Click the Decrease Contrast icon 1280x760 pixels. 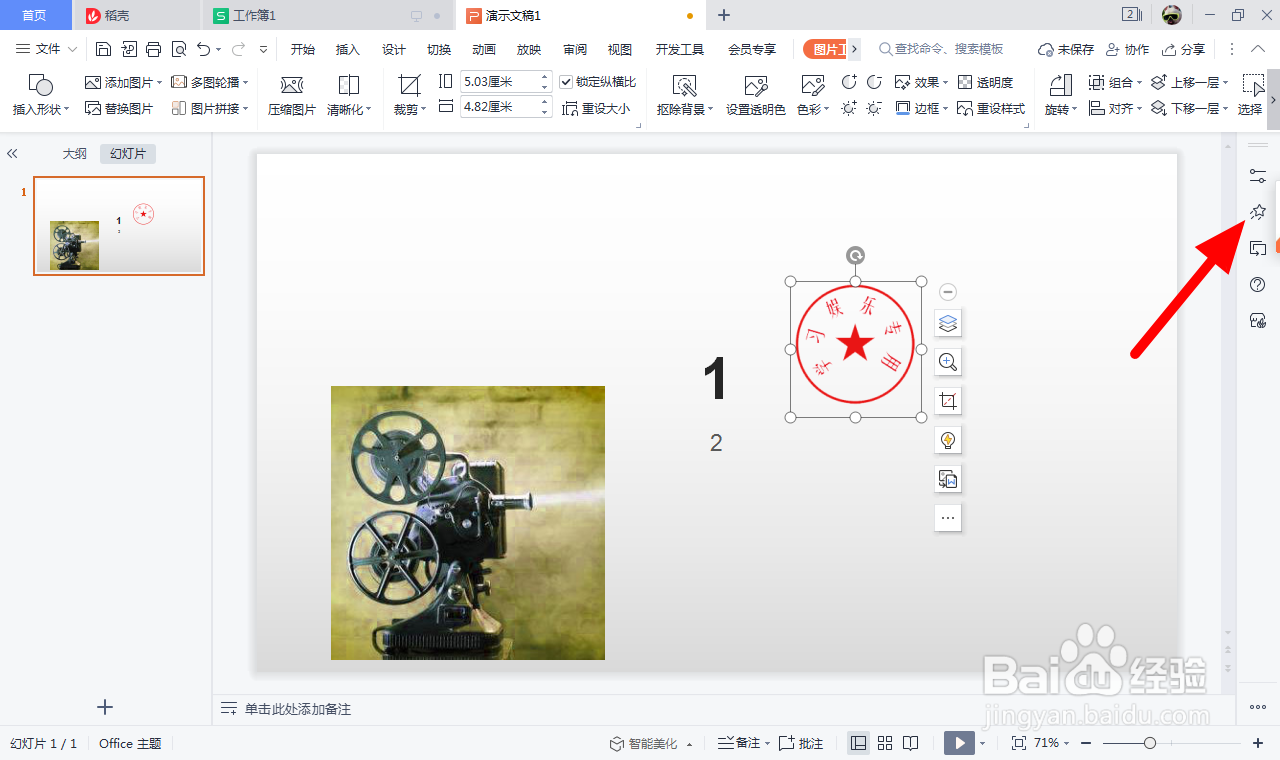874,82
